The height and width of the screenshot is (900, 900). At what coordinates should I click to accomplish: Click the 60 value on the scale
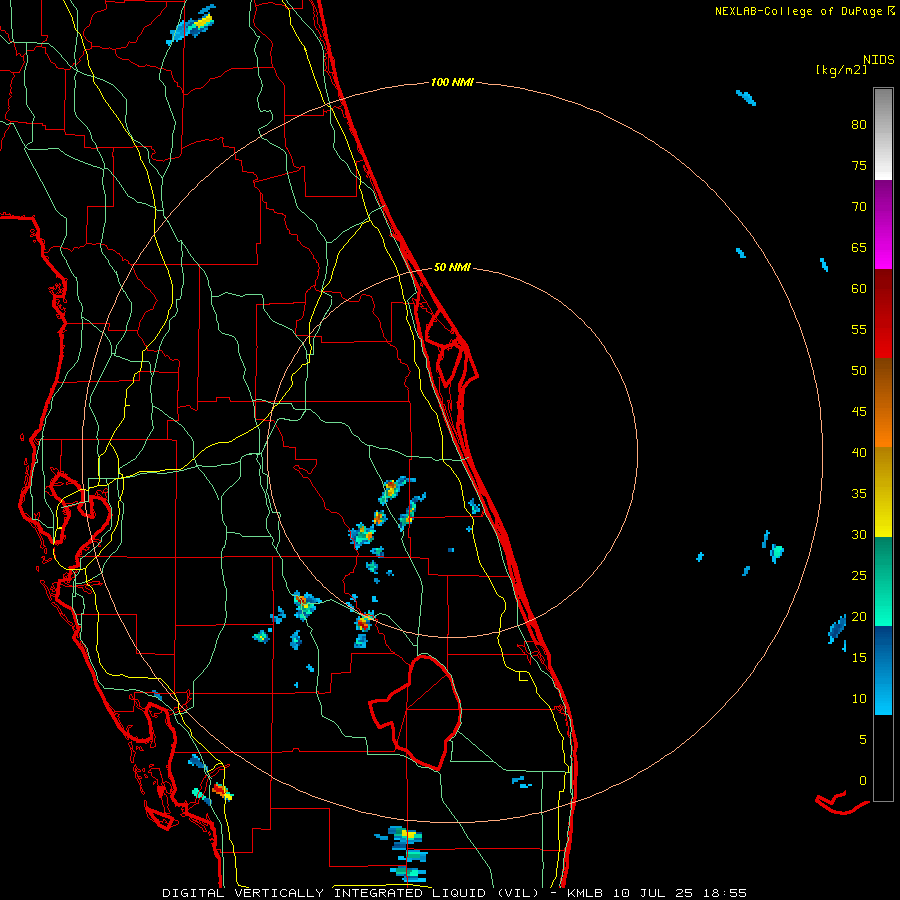pos(859,289)
